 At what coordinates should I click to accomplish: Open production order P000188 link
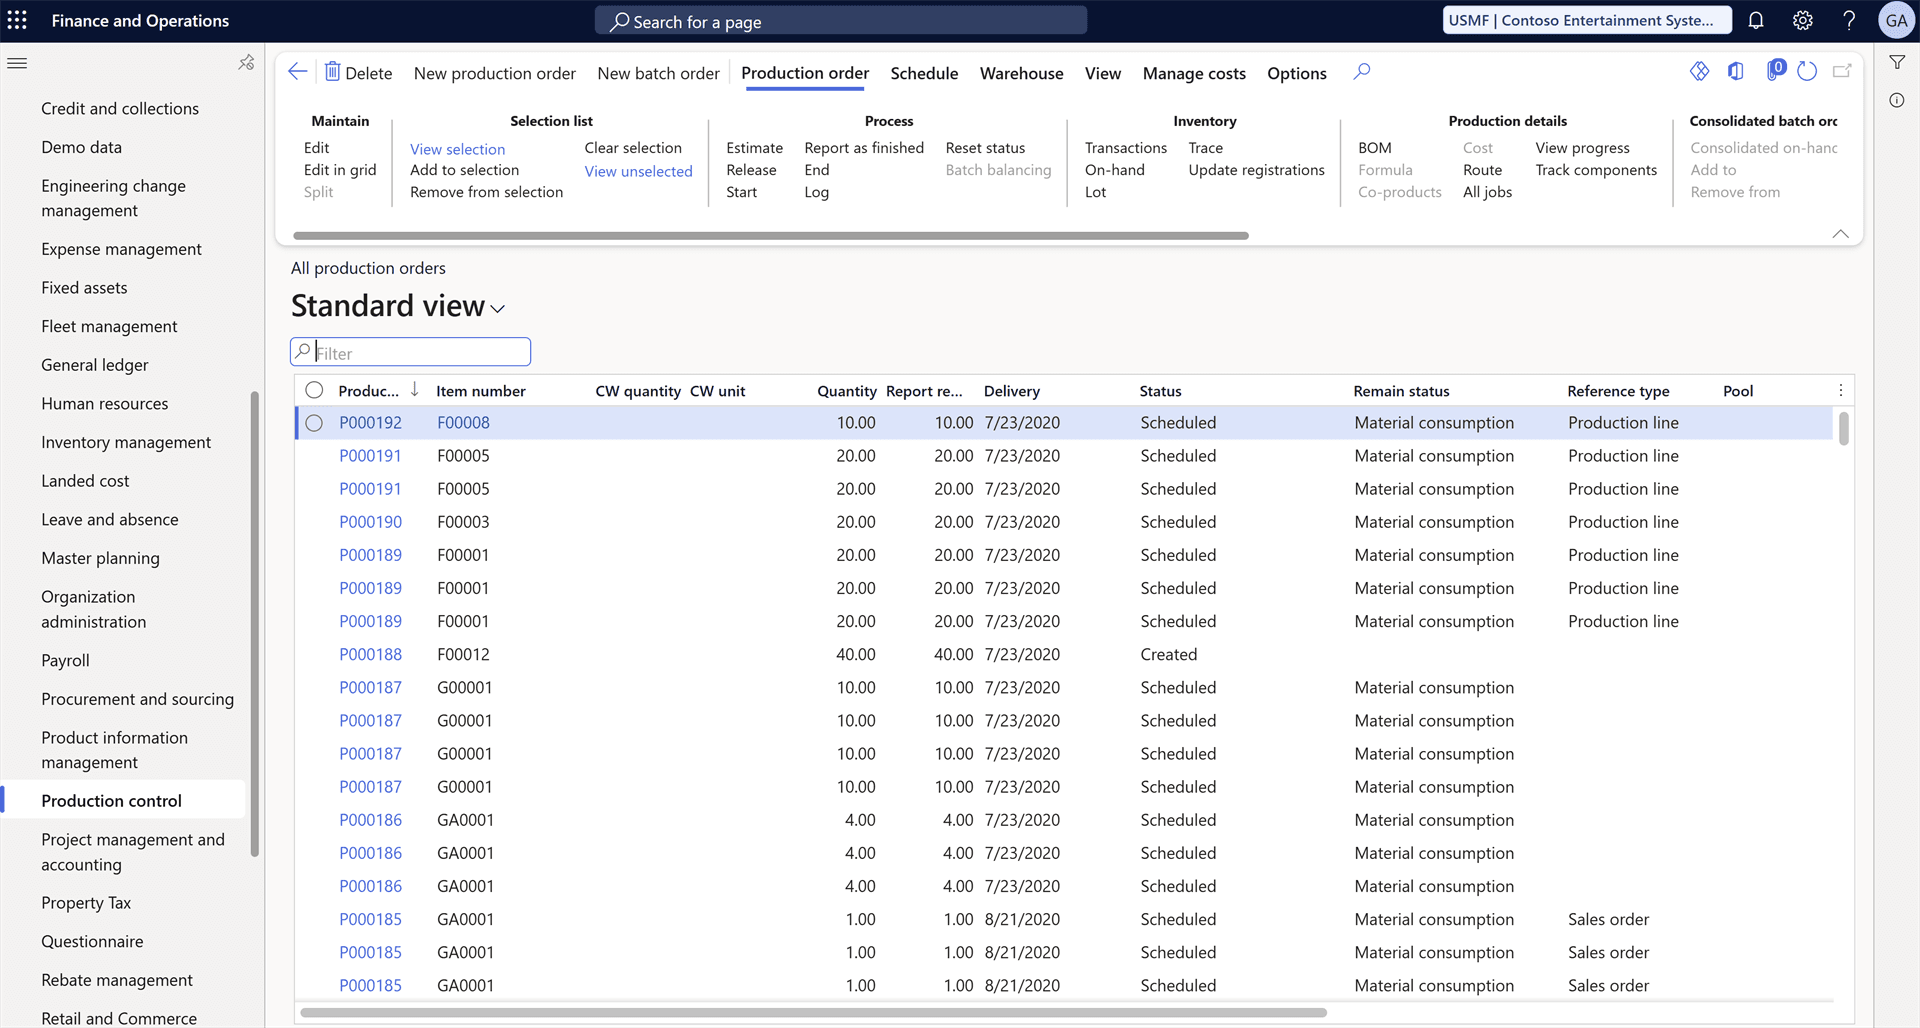[x=370, y=654]
